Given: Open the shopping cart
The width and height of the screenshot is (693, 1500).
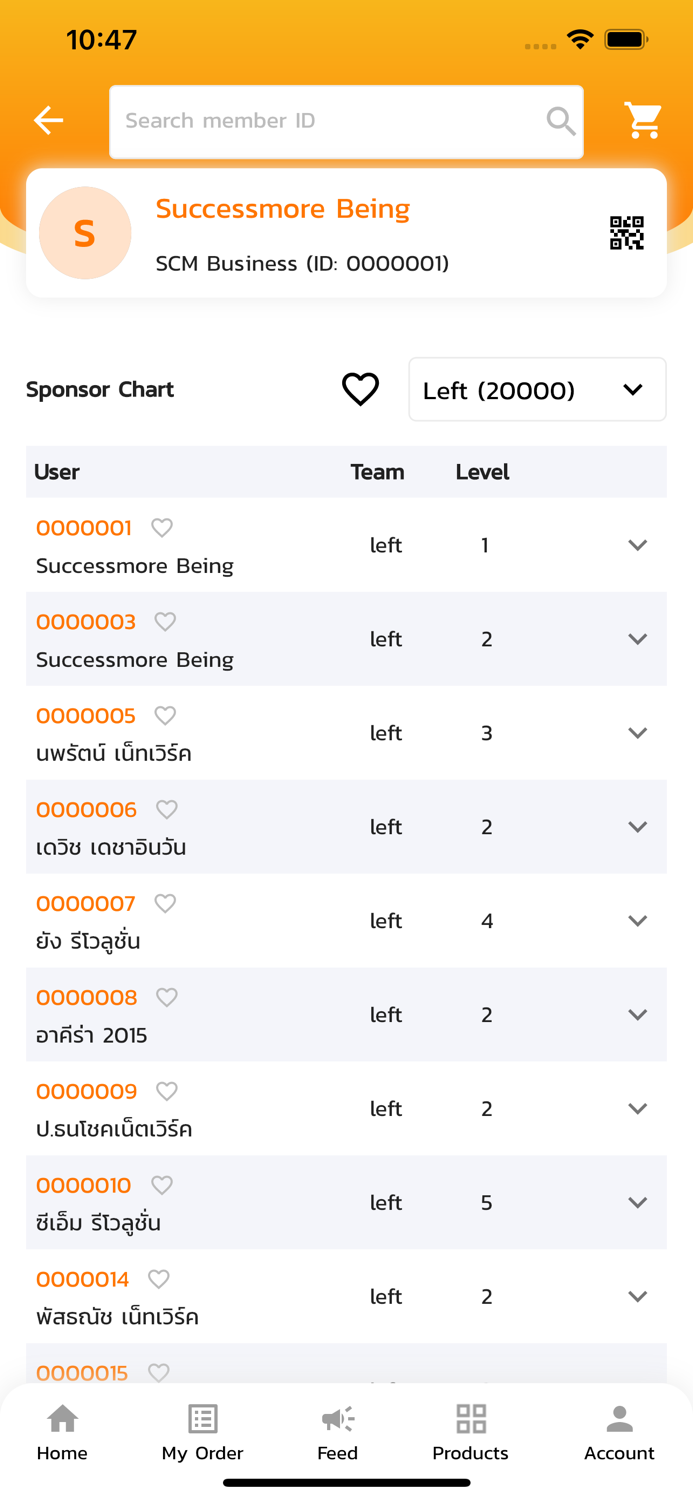Looking at the screenshot, I should click(643, 121).
